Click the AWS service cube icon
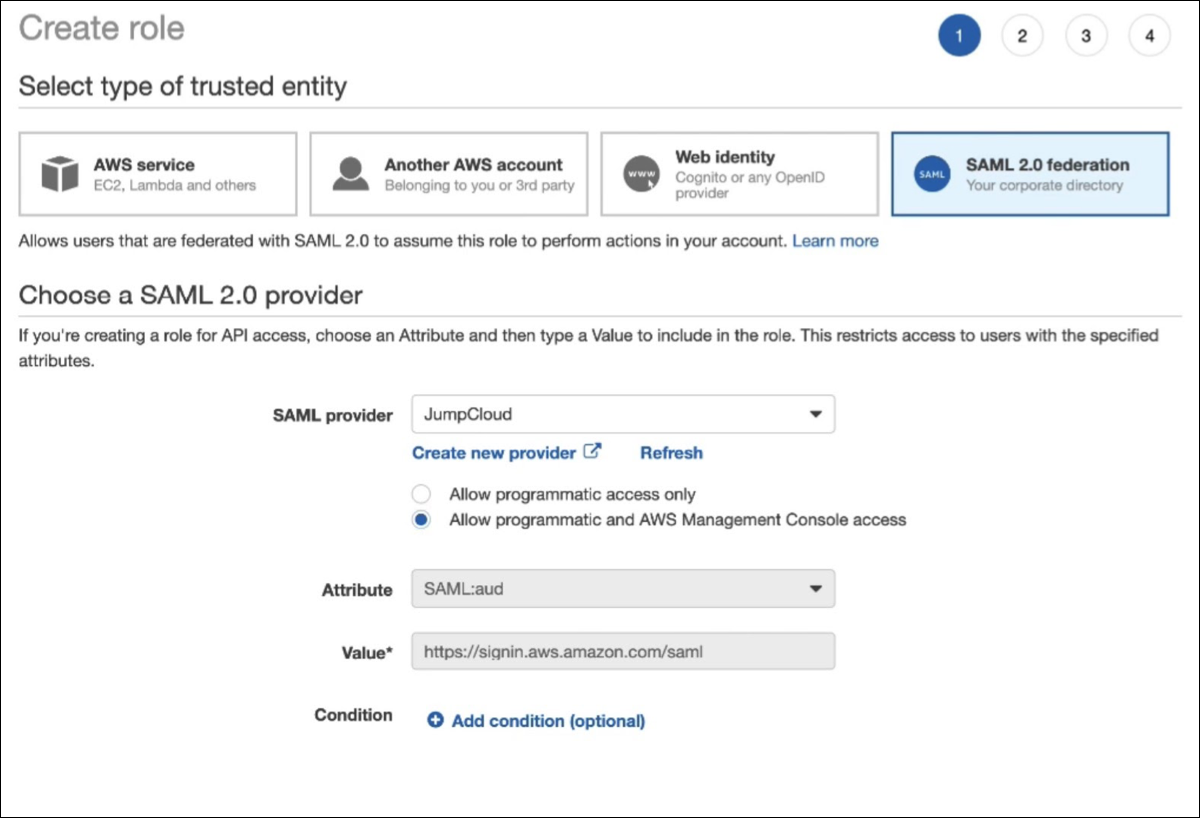1200x818 pixels. (x=59, y=174)
